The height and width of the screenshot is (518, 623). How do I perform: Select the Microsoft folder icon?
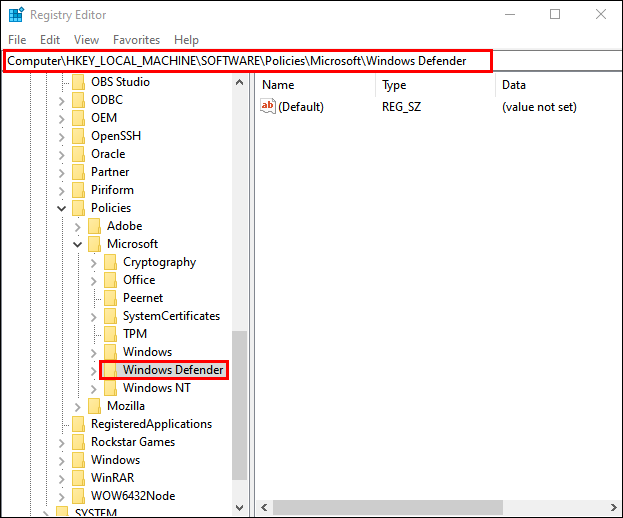click(94, 244)
